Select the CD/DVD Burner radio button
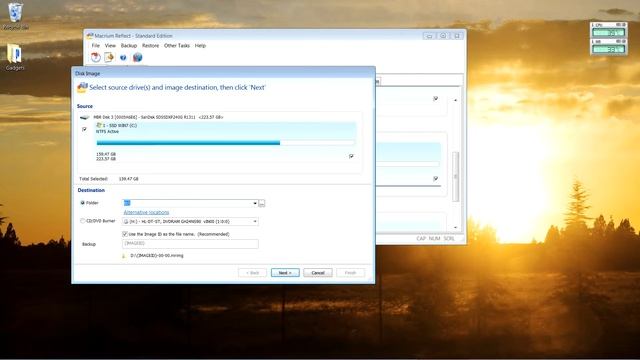 tap(82, 221)
